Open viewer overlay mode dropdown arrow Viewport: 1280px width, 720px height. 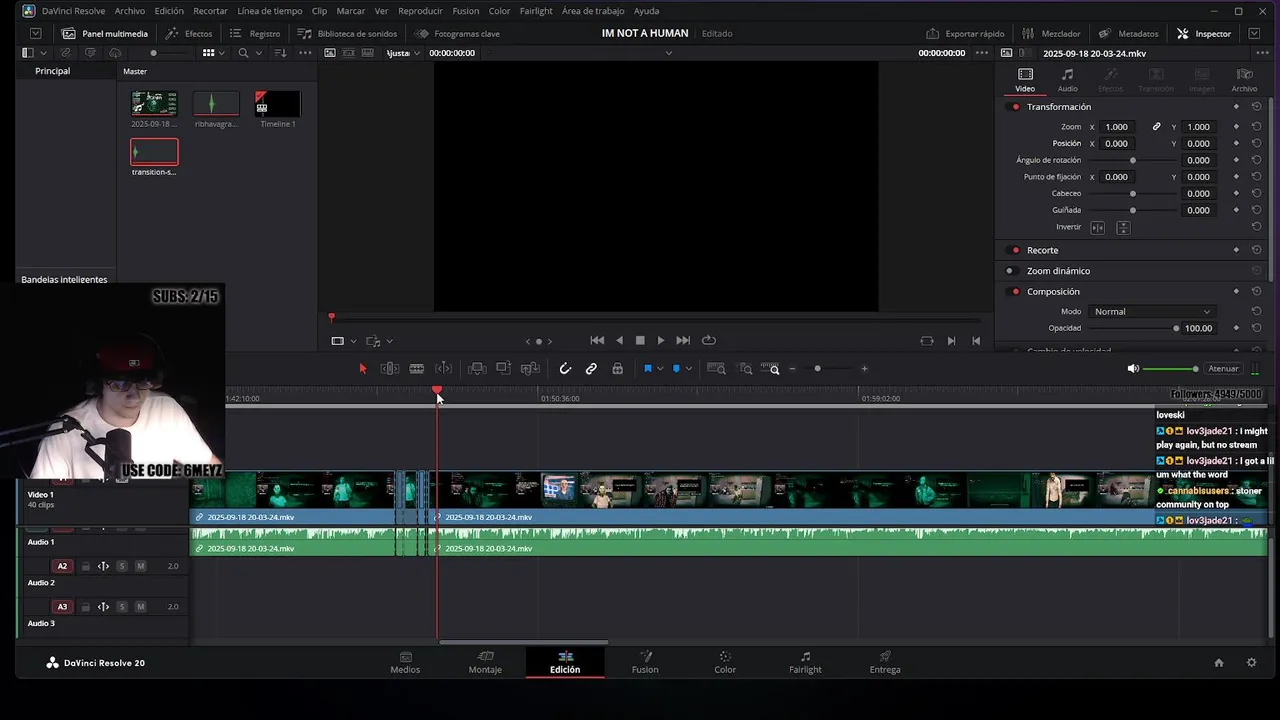(353, 341)
